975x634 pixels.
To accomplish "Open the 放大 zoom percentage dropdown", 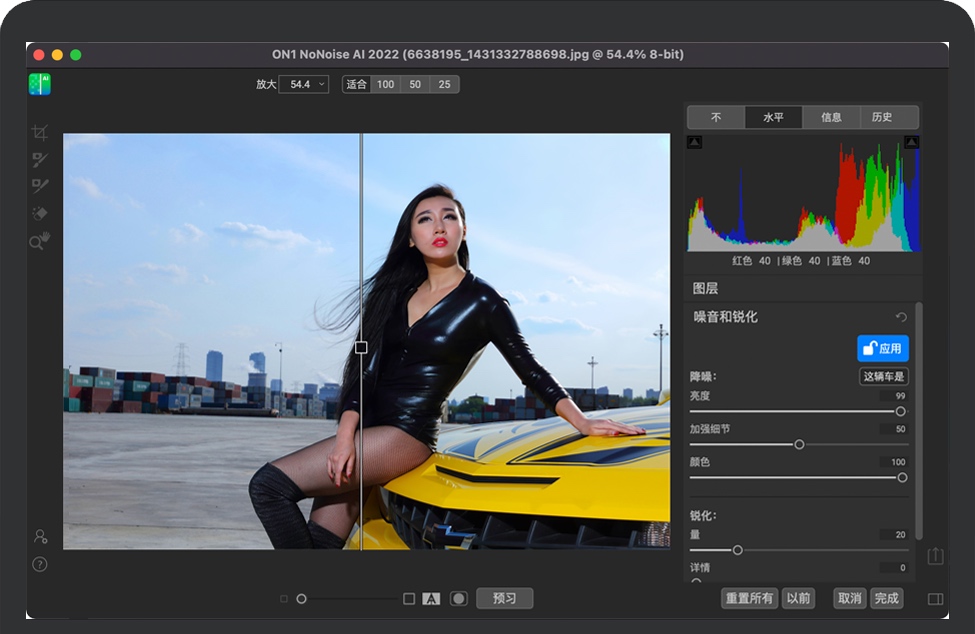I will point(304,85).
